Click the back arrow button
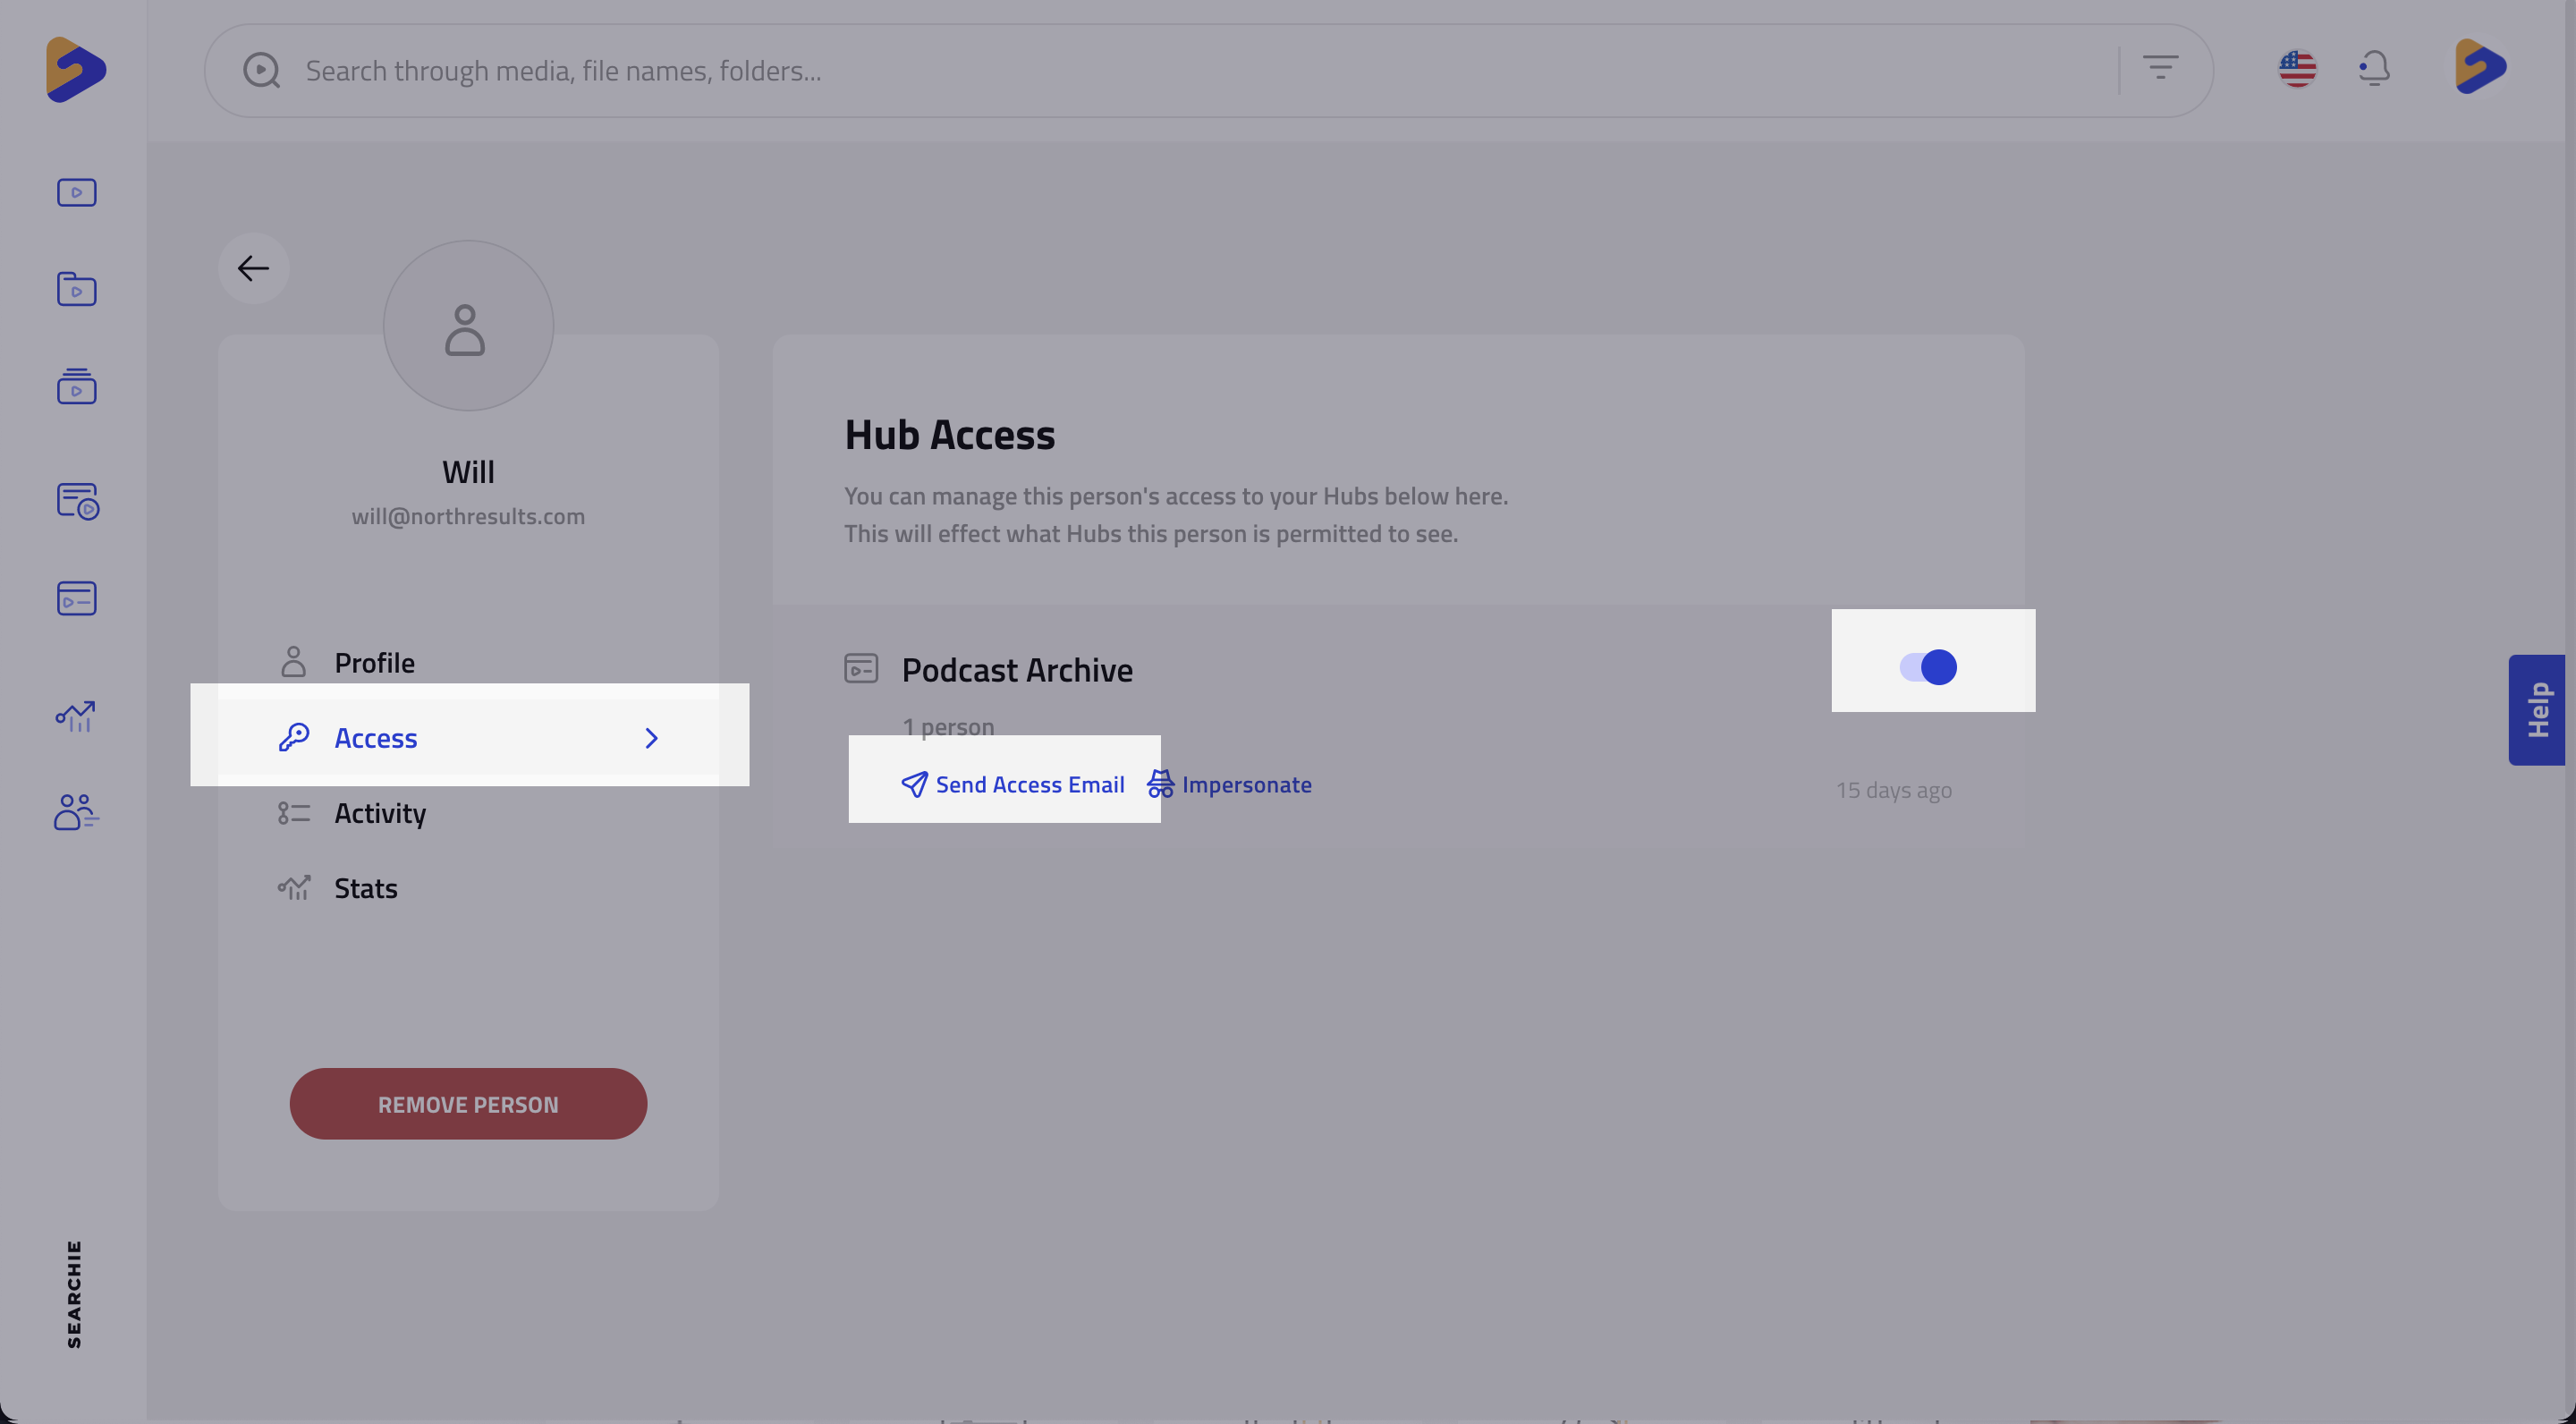The width and height of the screenshot is (2576, 1424). 254,268
